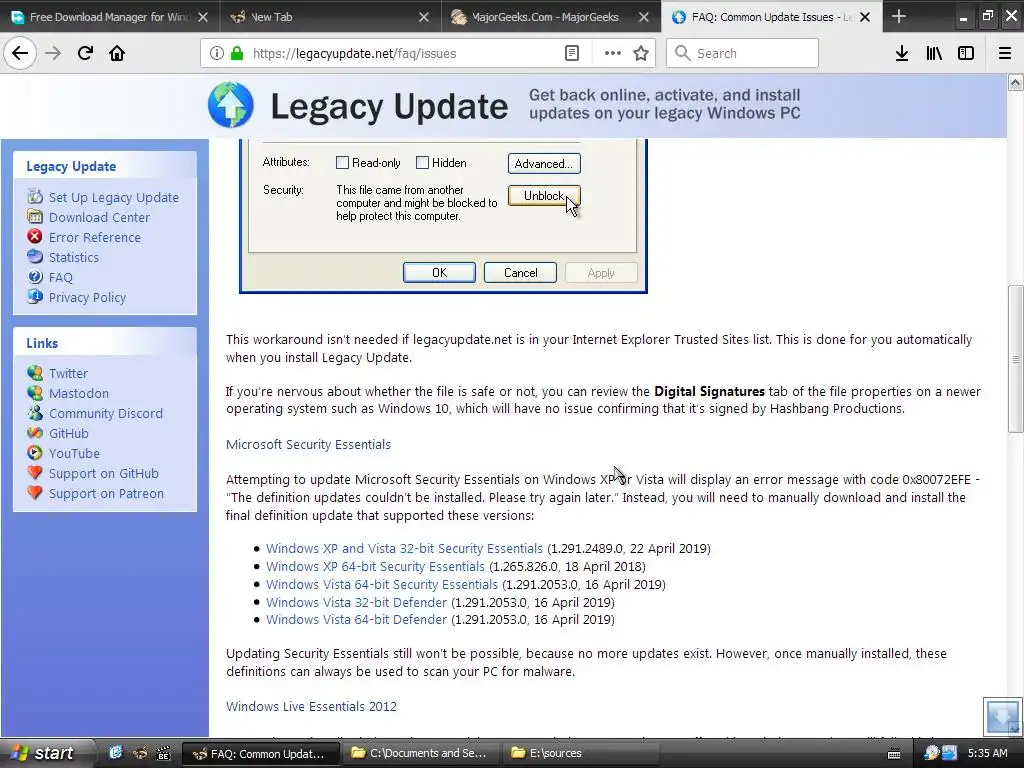The width and height of the screenshot is (1024, 768).
Task: Go back to the previous page
Action: click(20, 53)
